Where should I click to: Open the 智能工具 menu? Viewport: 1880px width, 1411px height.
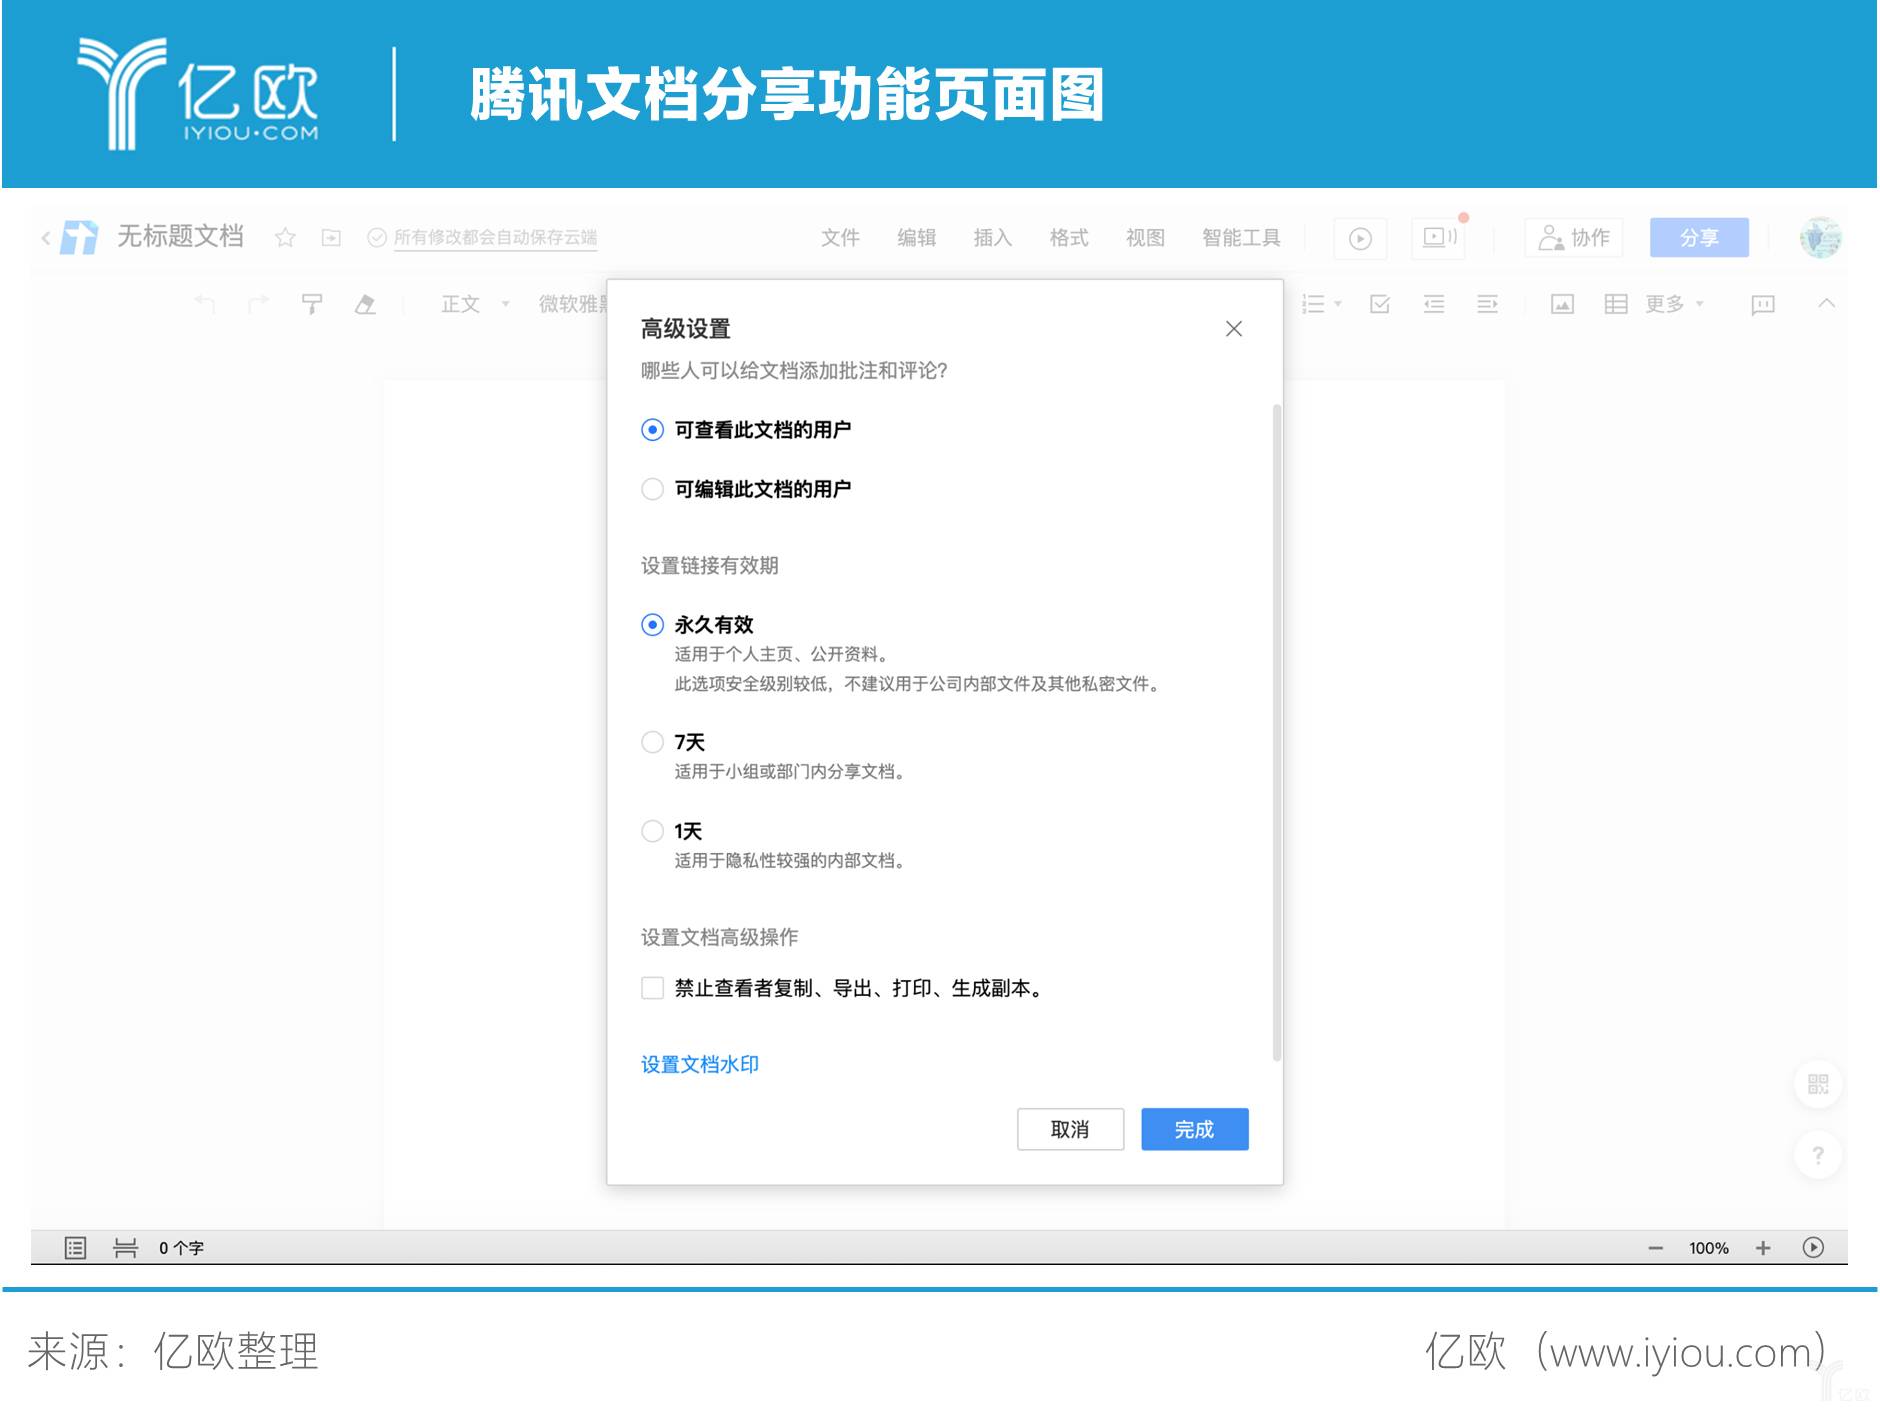(x=1241, y=238)
